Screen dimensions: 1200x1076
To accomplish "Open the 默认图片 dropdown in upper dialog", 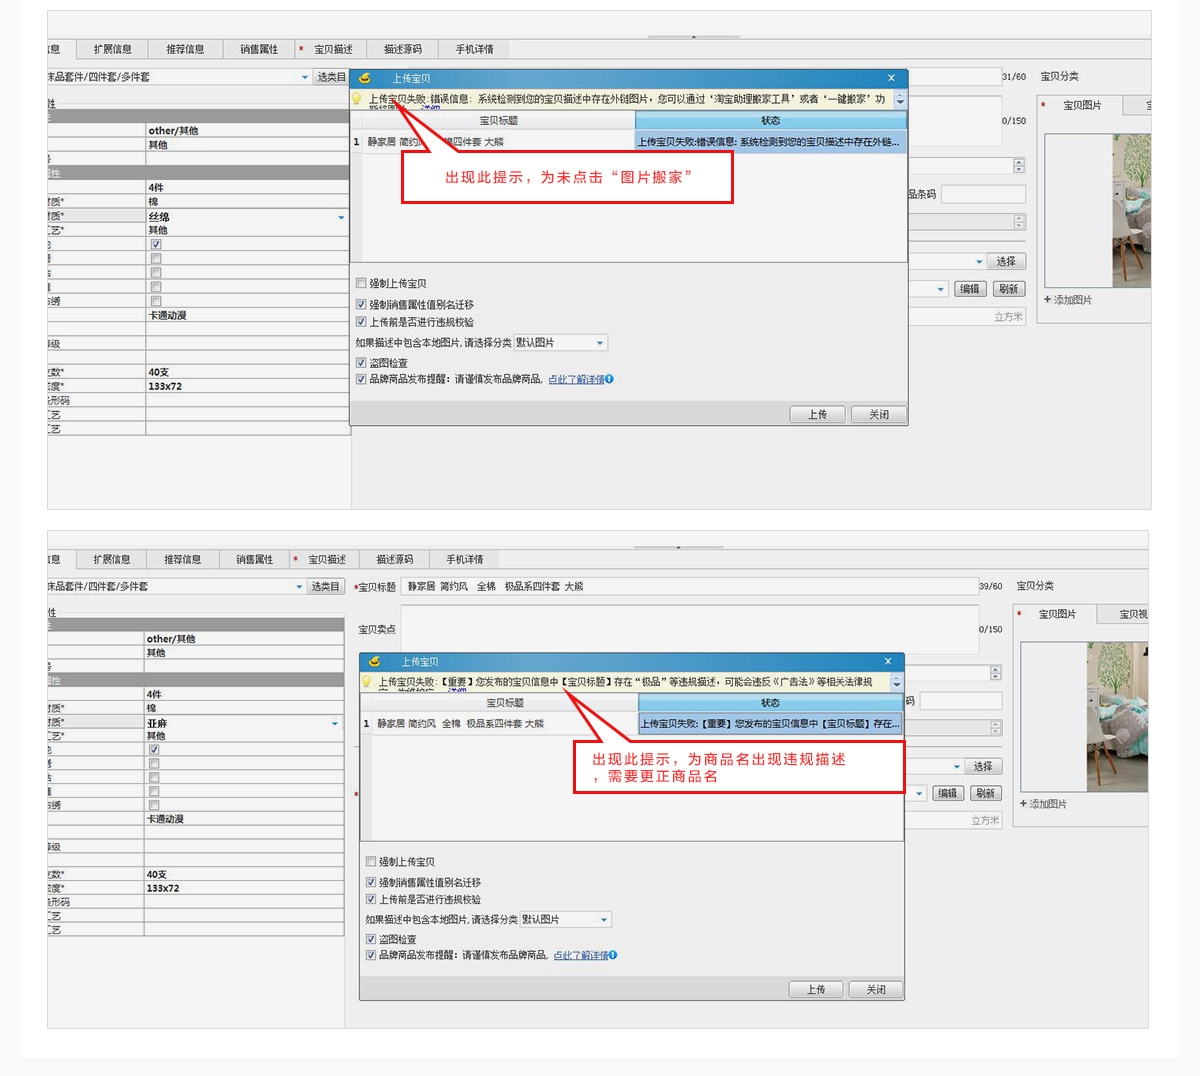I will [x=600, y=343].
